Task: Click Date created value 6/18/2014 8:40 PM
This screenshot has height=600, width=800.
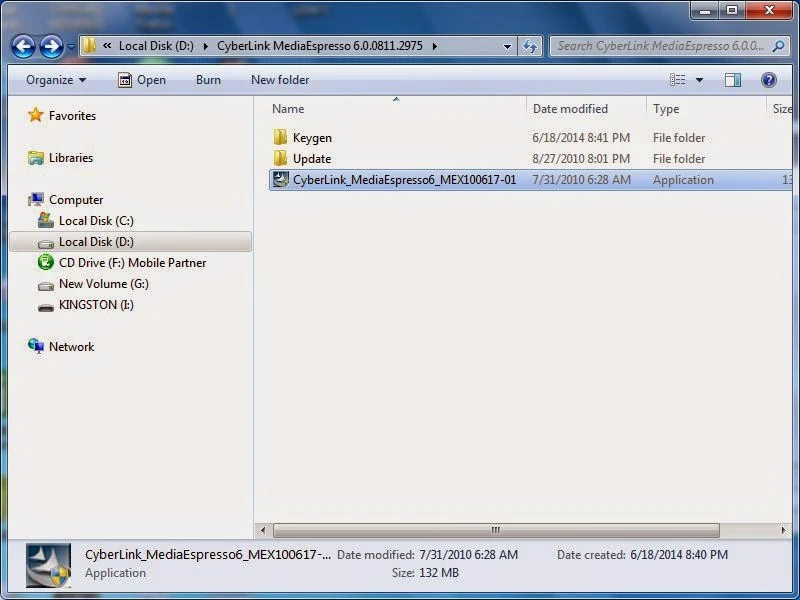Action: click(x=679, y=555)
